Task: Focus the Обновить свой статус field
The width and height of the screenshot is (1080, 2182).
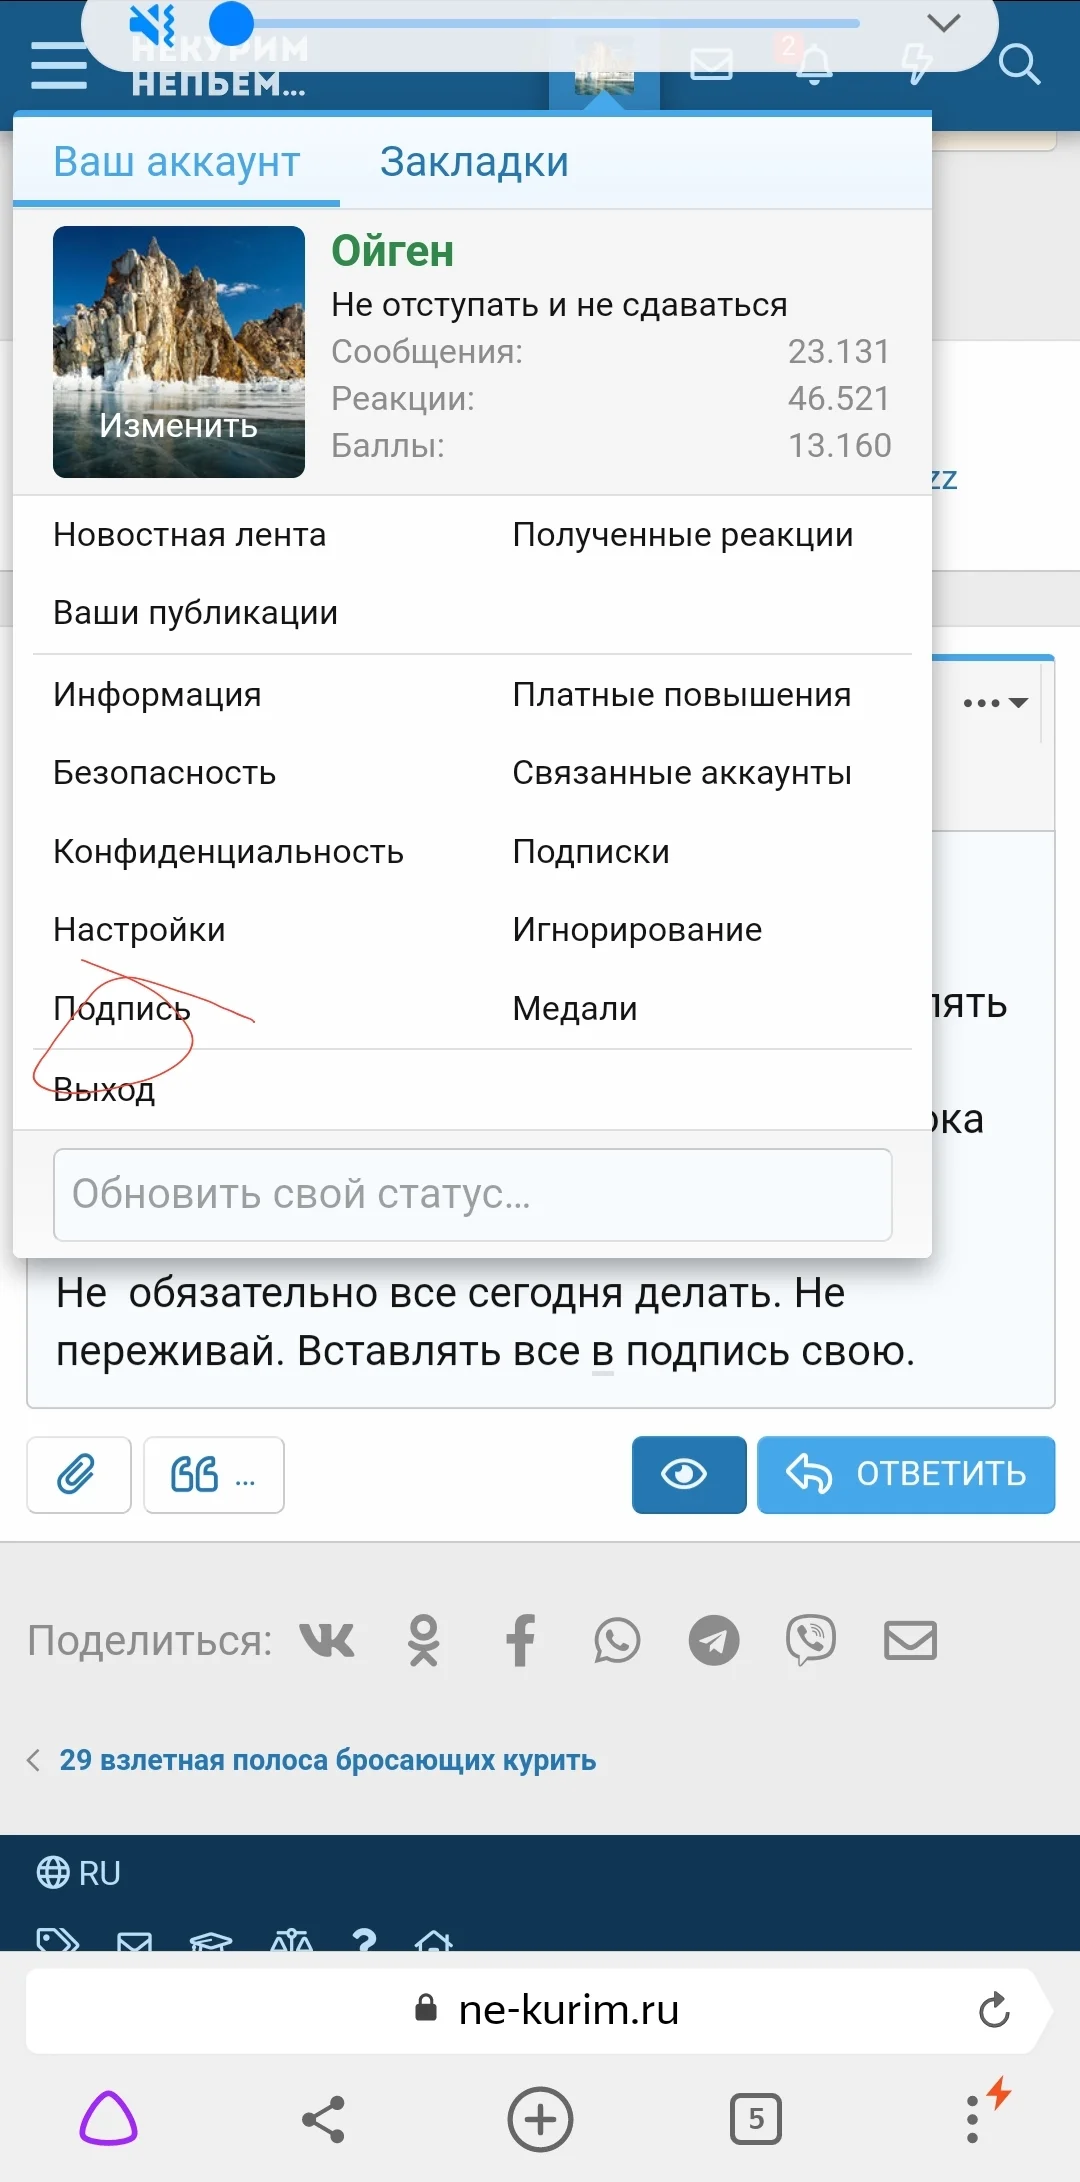Action: coord(472,1195)
